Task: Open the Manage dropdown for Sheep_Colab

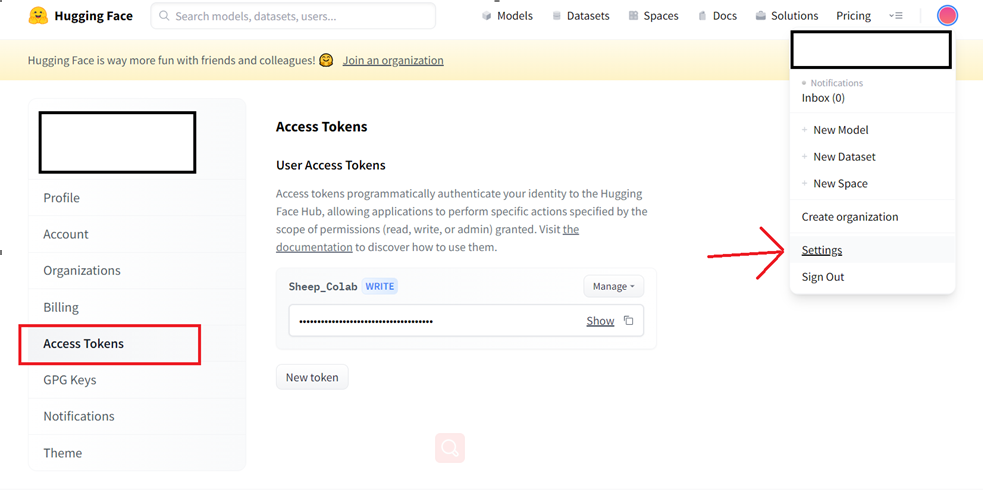Action: tap(613, 287)
